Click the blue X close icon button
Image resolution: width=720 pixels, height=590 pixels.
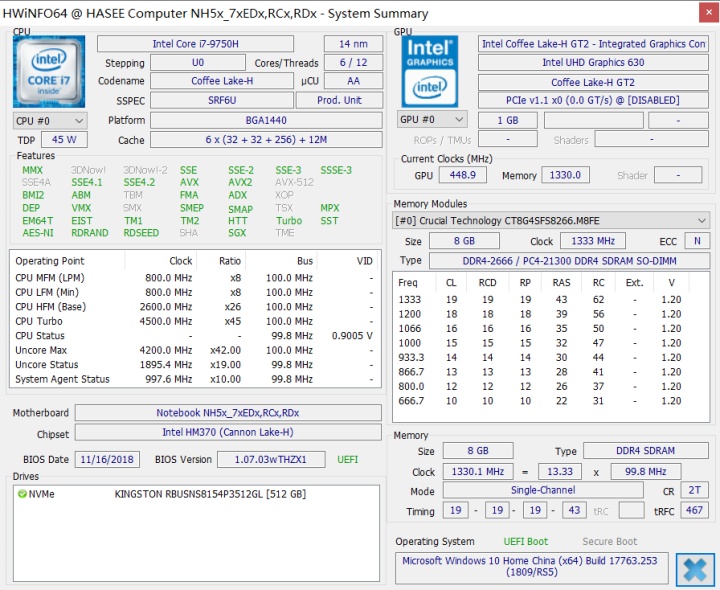tap(695, 569)
